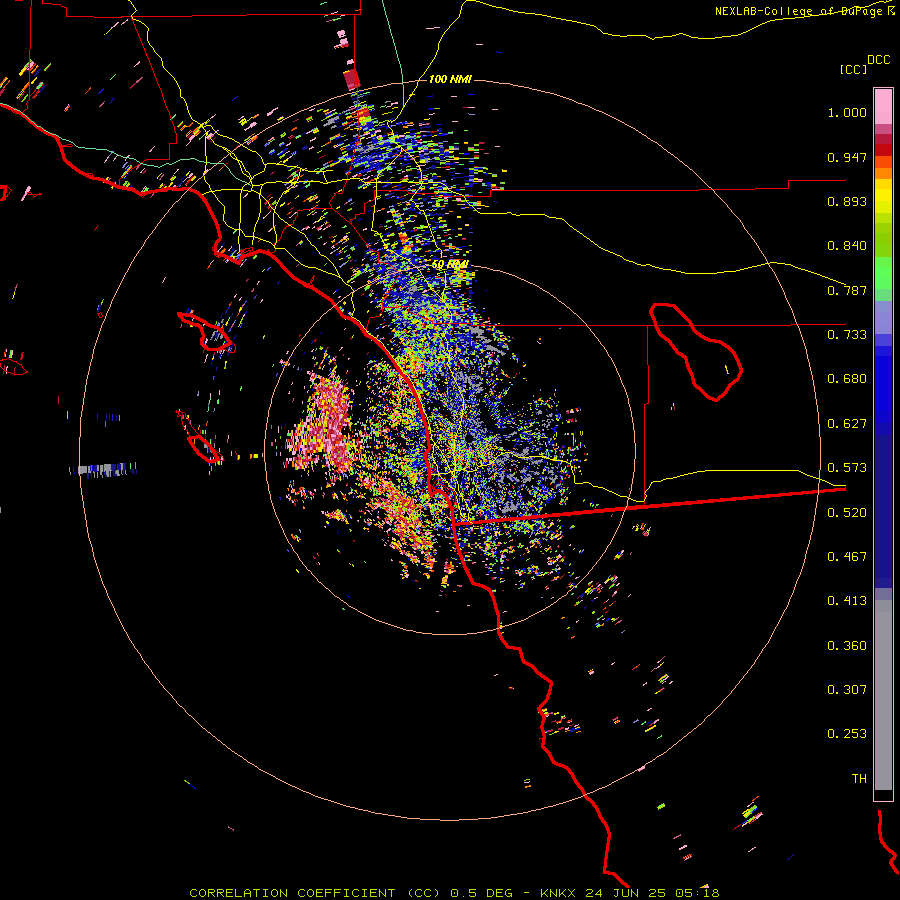The height and width of the screenshot is (900, 900).
Task: Click the 0.467 color scale value
Action: [x=847, y=557]
